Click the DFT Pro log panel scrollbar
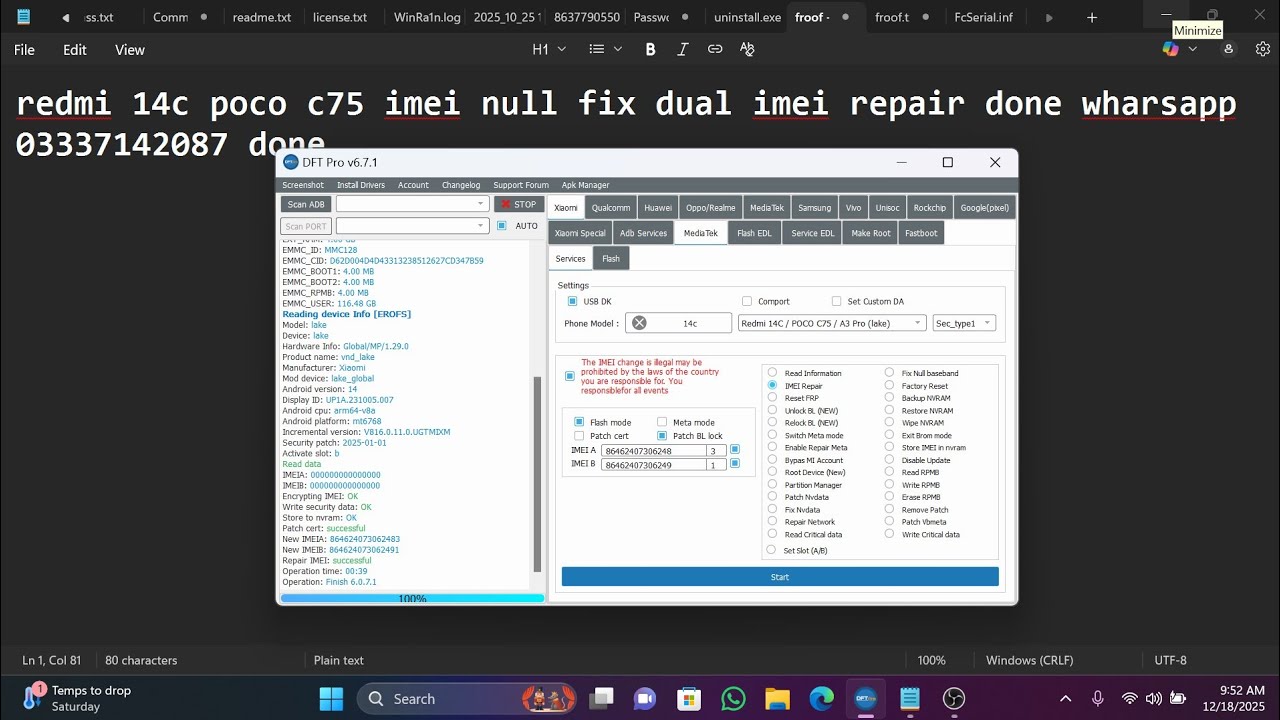 [x=537, y=474]
